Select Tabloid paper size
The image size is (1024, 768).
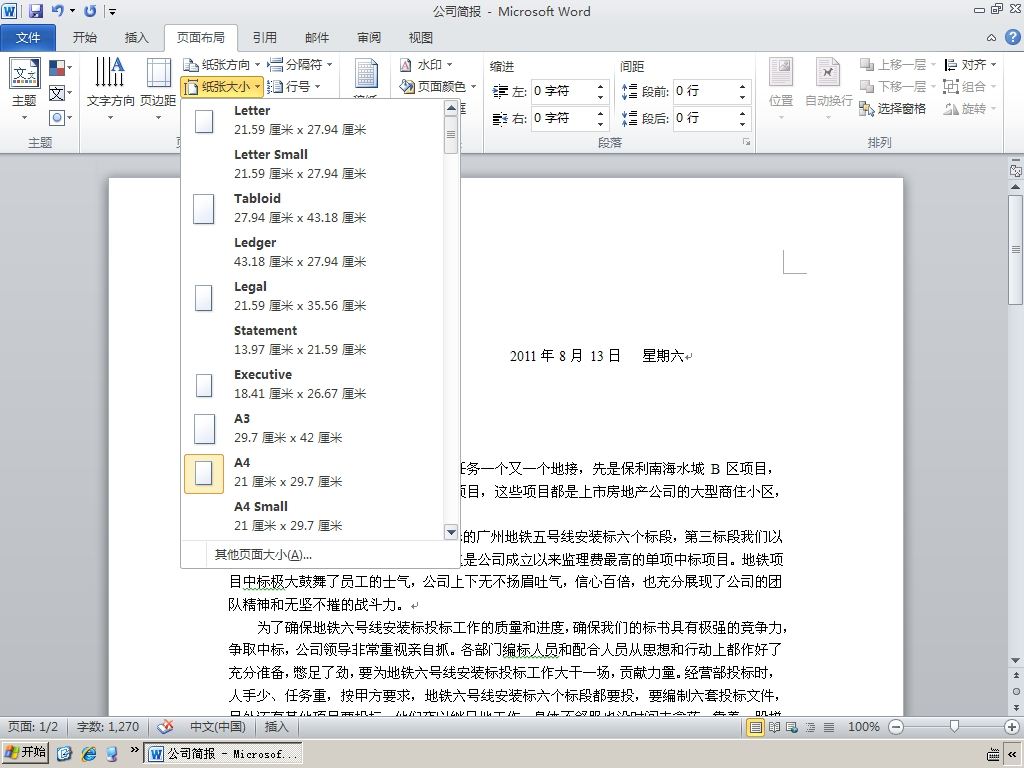[x=312, y=208]
